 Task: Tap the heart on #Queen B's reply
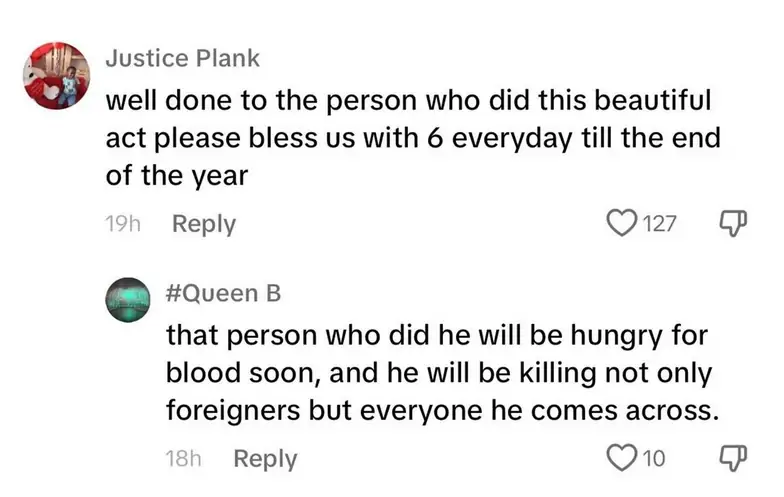(623, 458)
